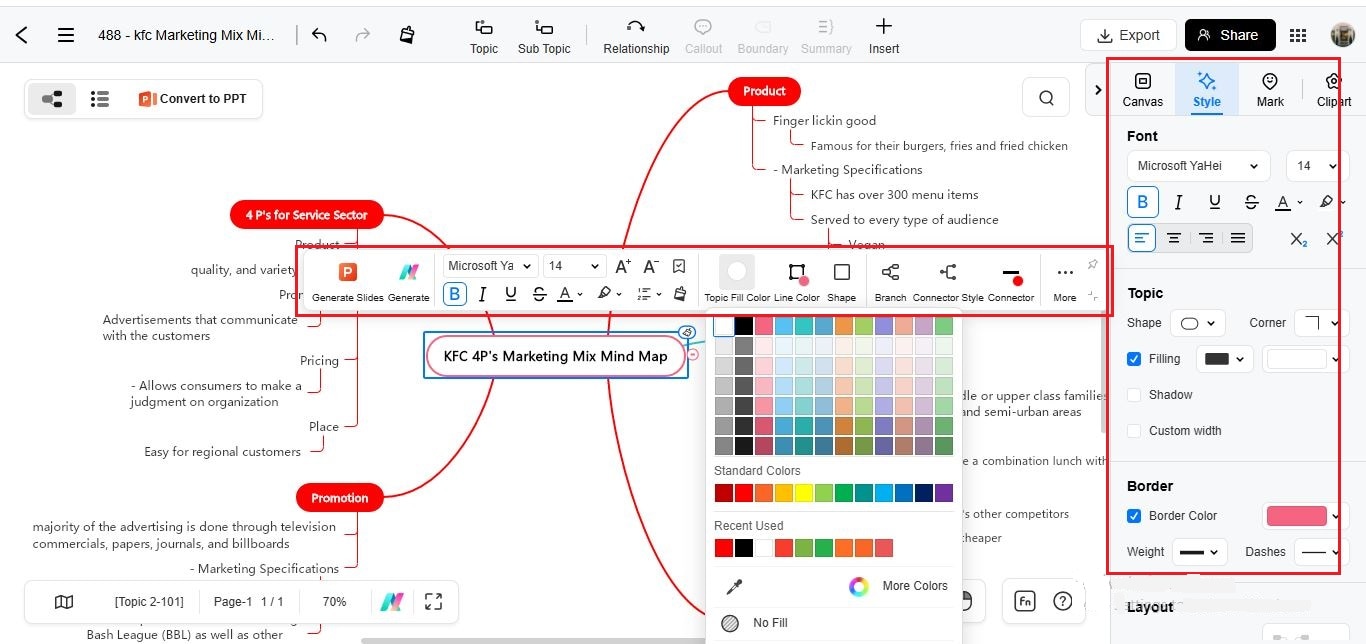Click Generate Slides in the floating toolbar
Viewport: 1366px width, 644px height.
(347, 281)
